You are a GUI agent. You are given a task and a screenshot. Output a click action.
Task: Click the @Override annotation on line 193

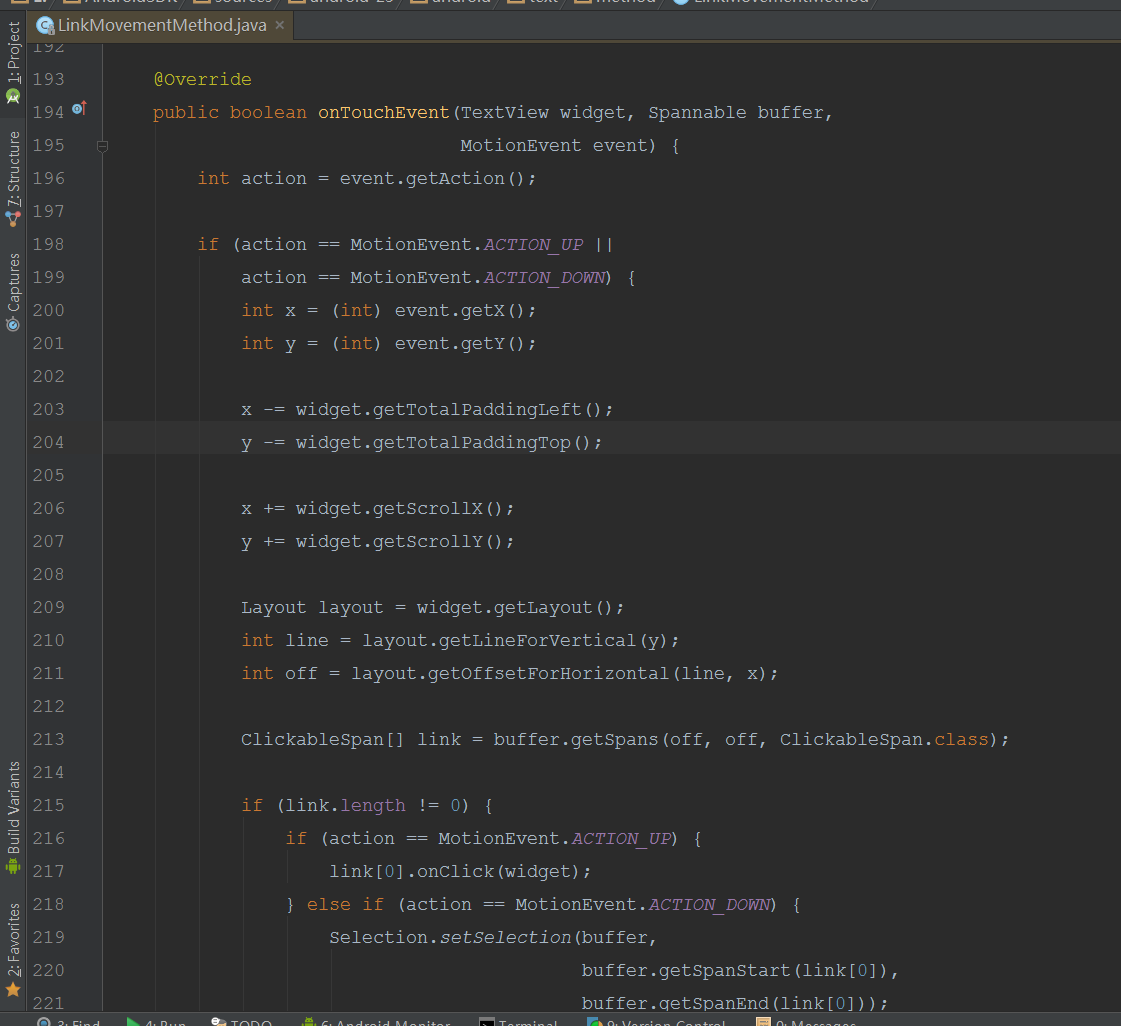(202, 79)
